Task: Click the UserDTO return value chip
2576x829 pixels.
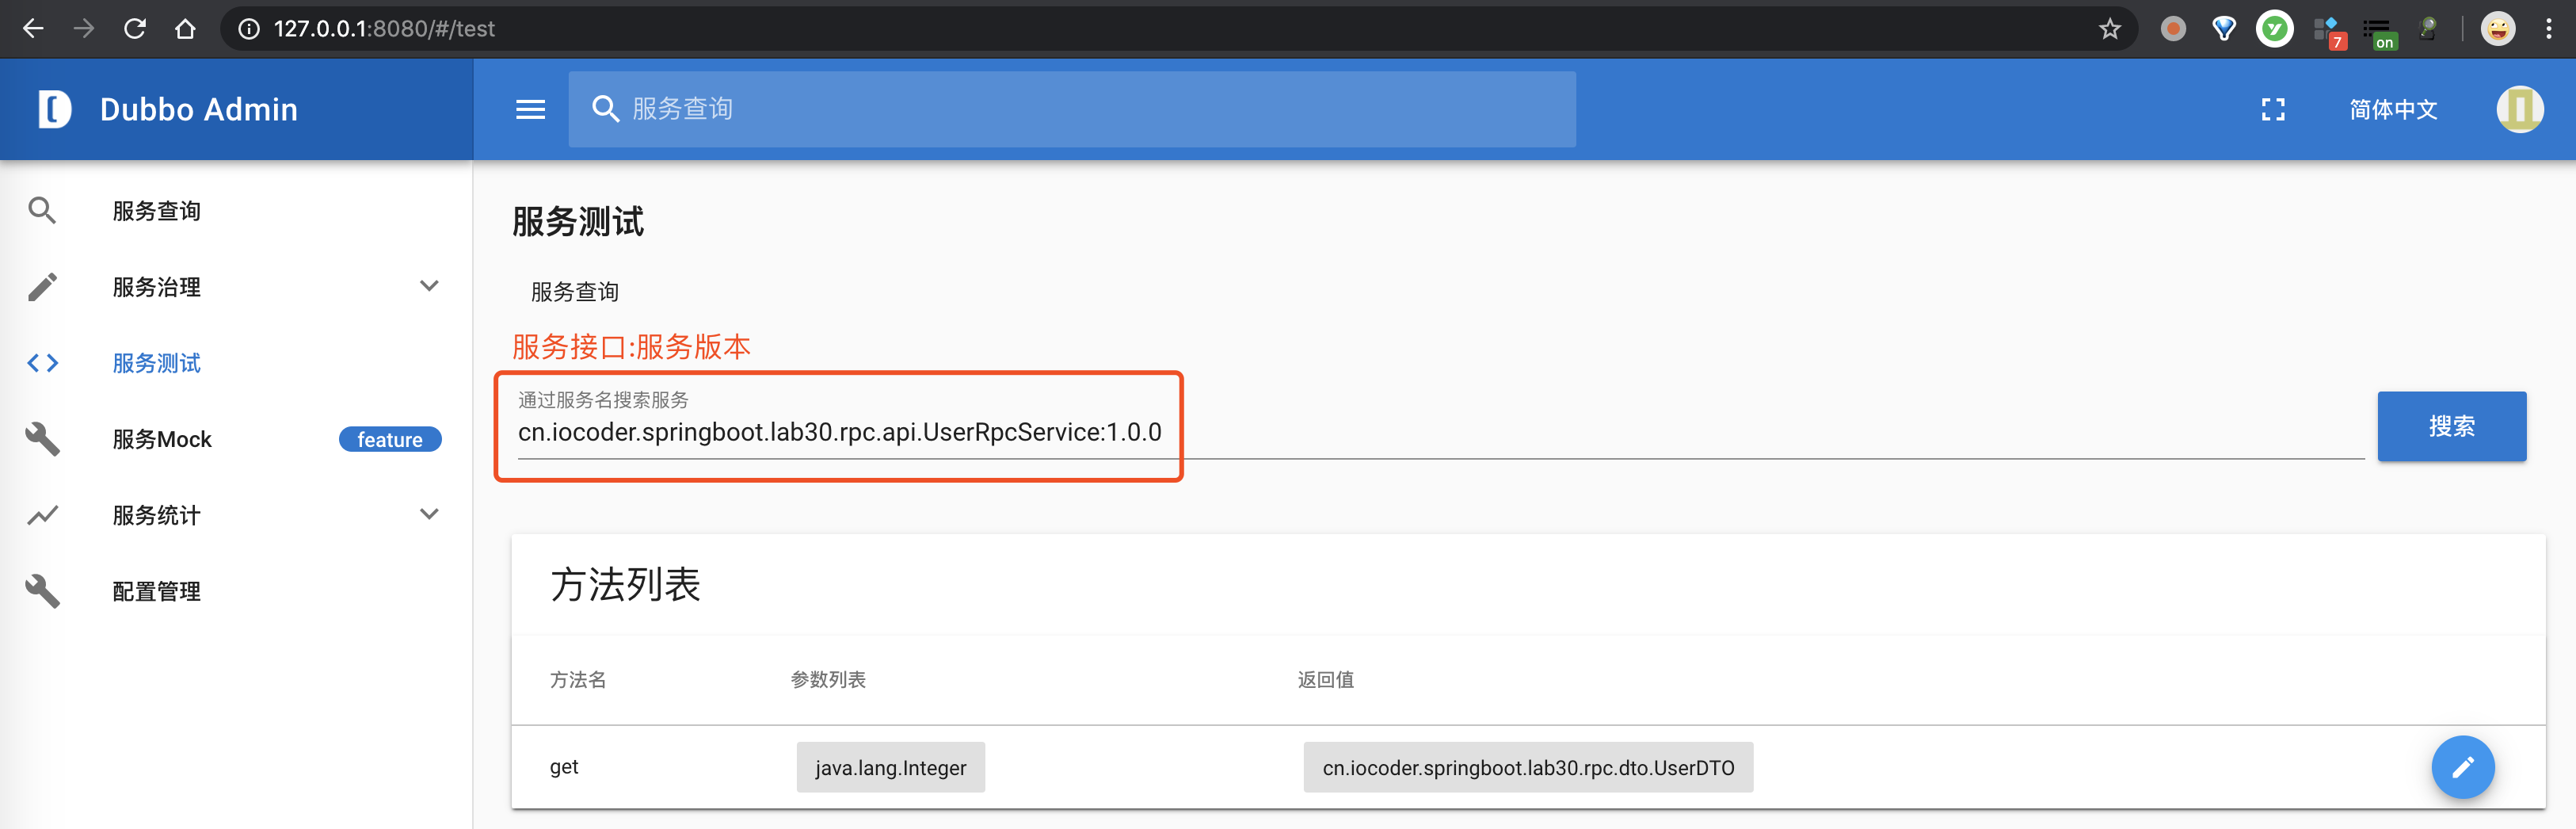Action: 1527,767
